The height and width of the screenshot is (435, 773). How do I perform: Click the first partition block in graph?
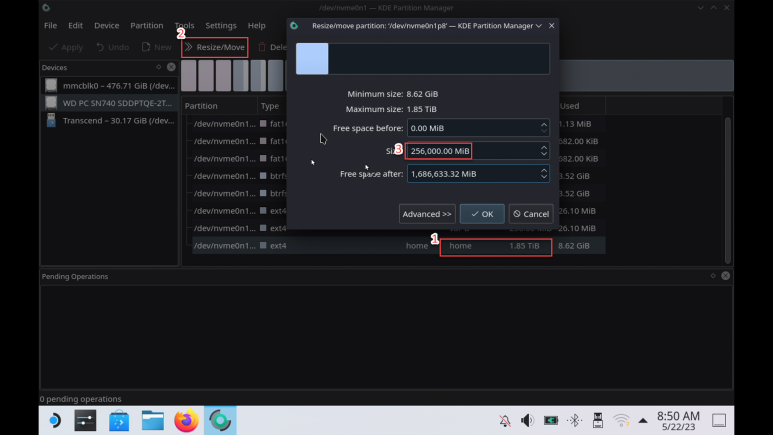point(188,75)
